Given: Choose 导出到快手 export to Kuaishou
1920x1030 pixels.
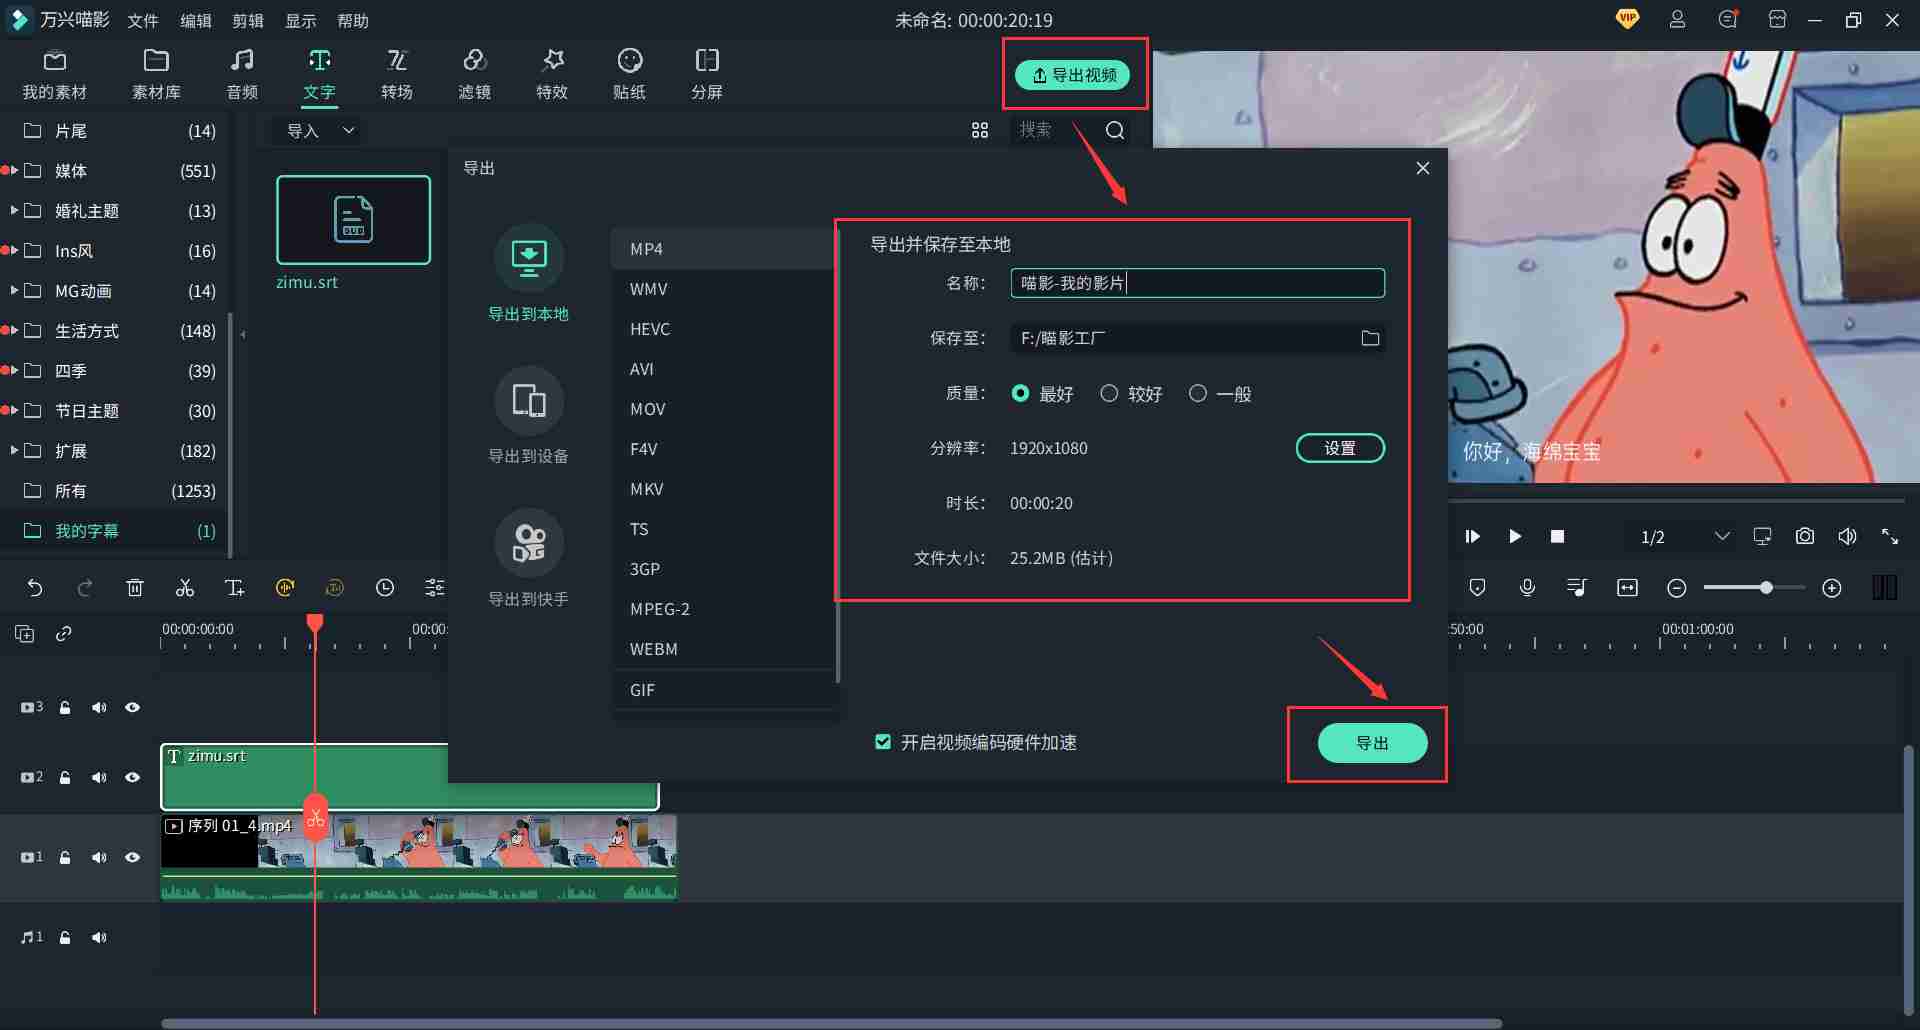Looking at the screenshot, I should pos(528,559).
